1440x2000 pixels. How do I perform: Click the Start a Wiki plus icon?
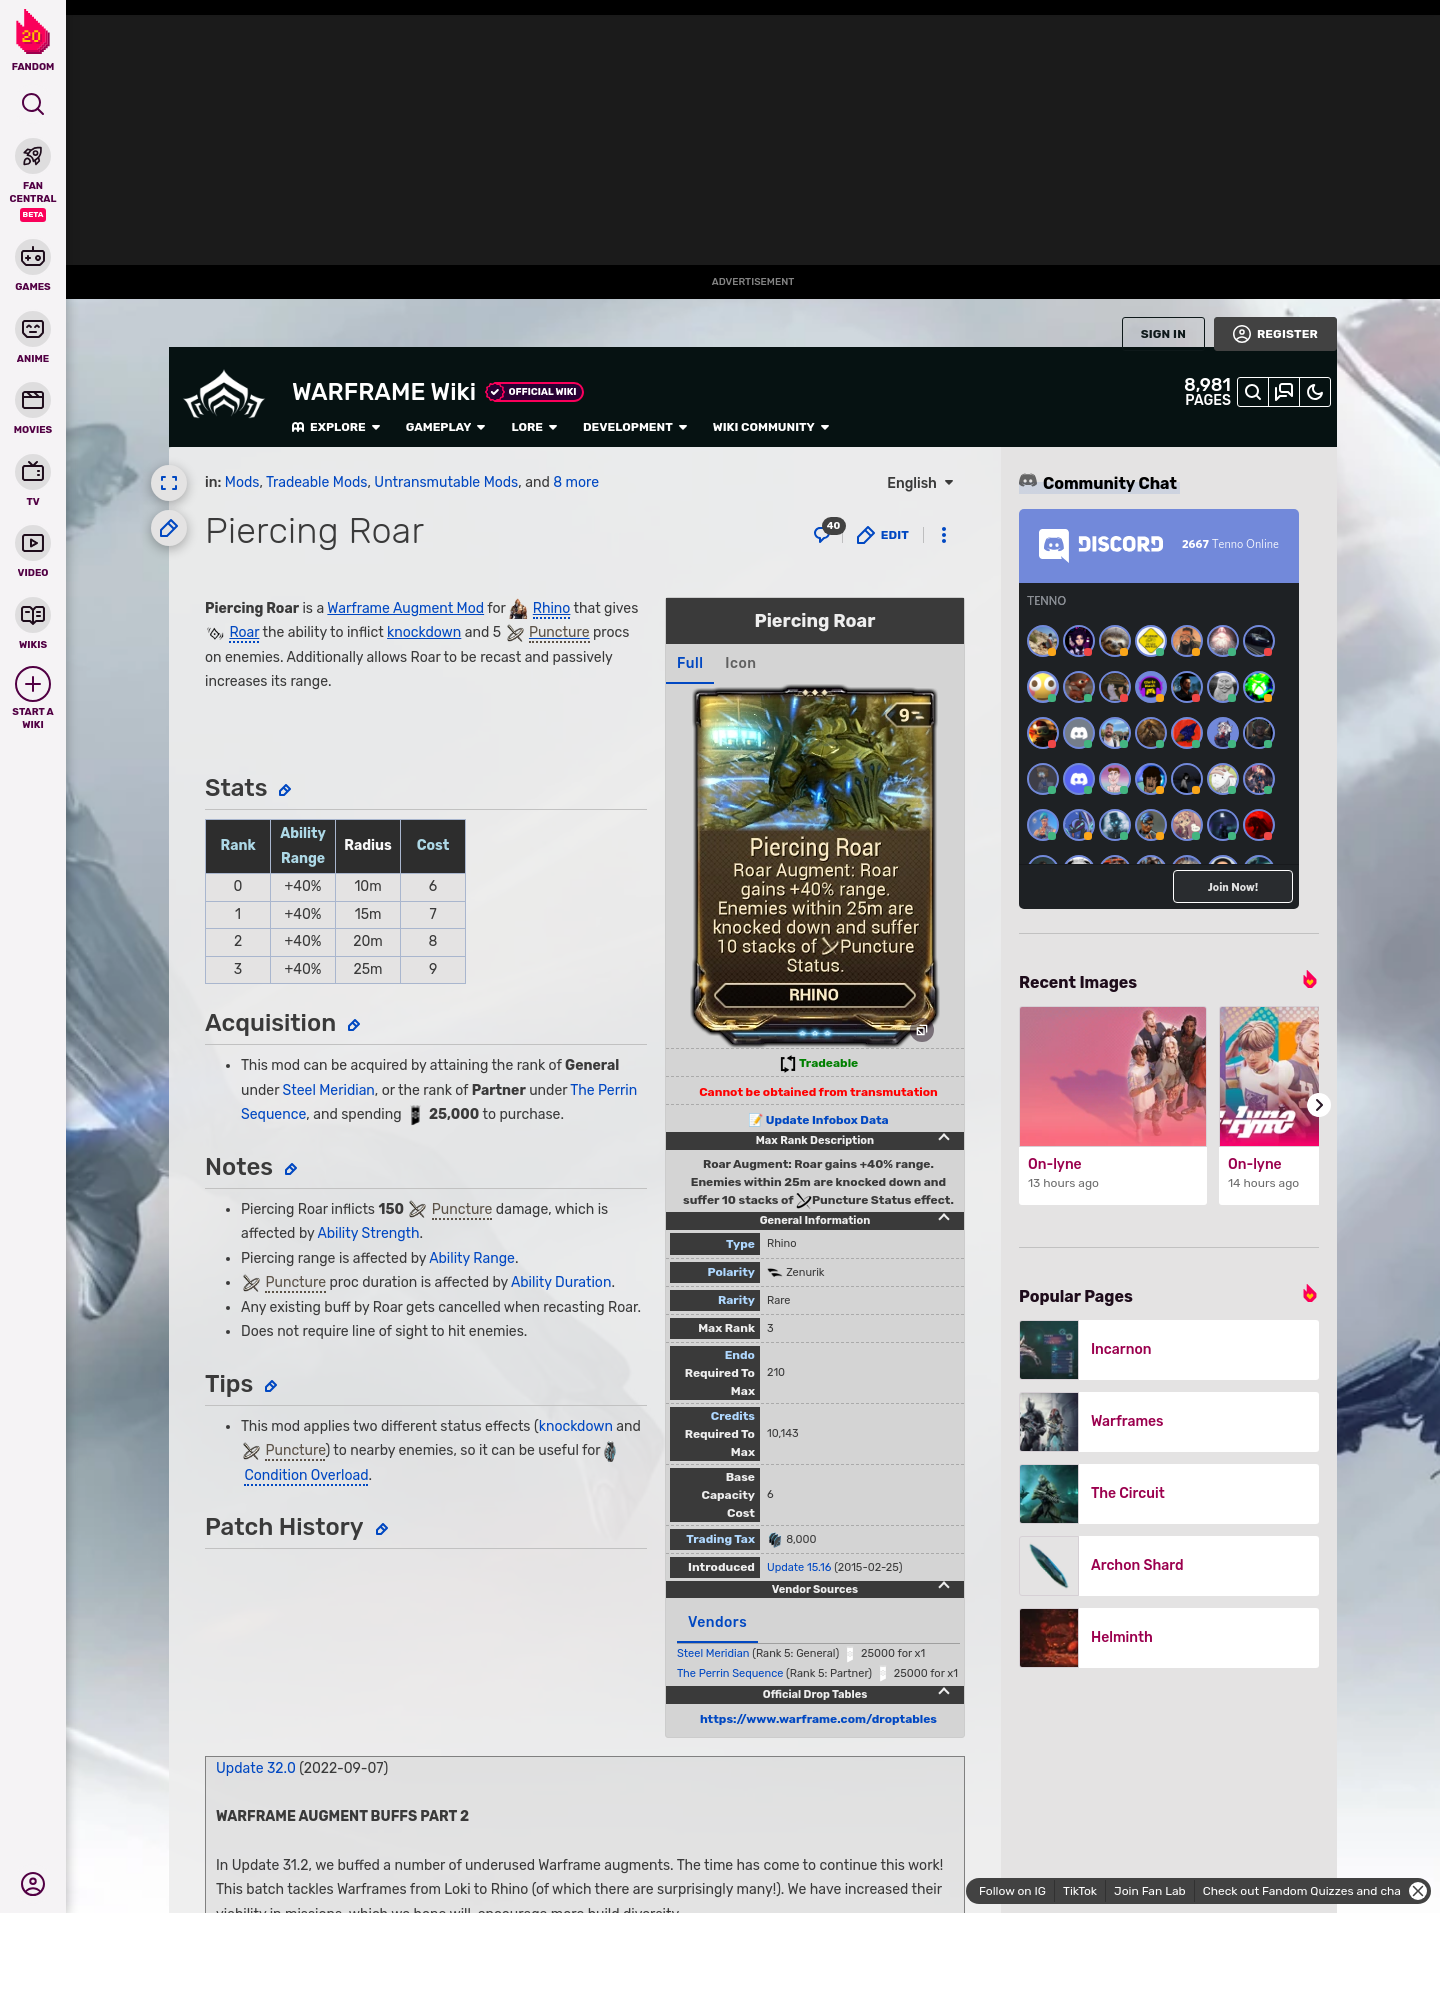(33, 684)
